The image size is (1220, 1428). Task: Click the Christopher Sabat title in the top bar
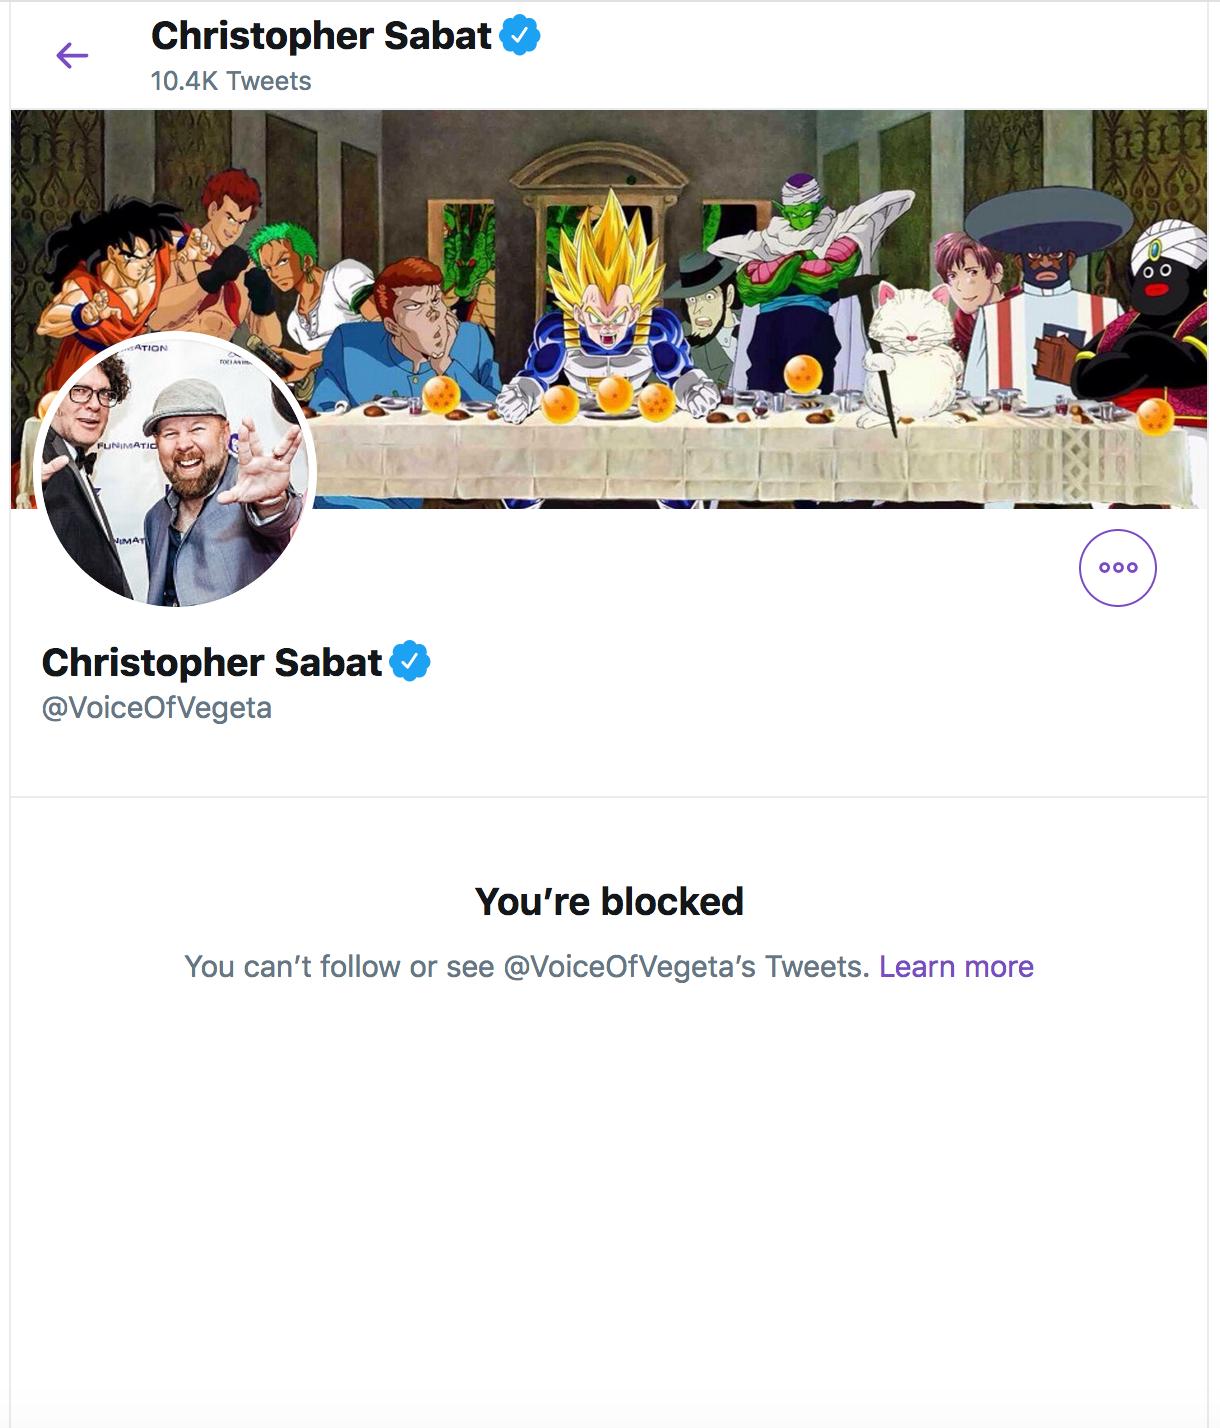(x=321, y=36)
